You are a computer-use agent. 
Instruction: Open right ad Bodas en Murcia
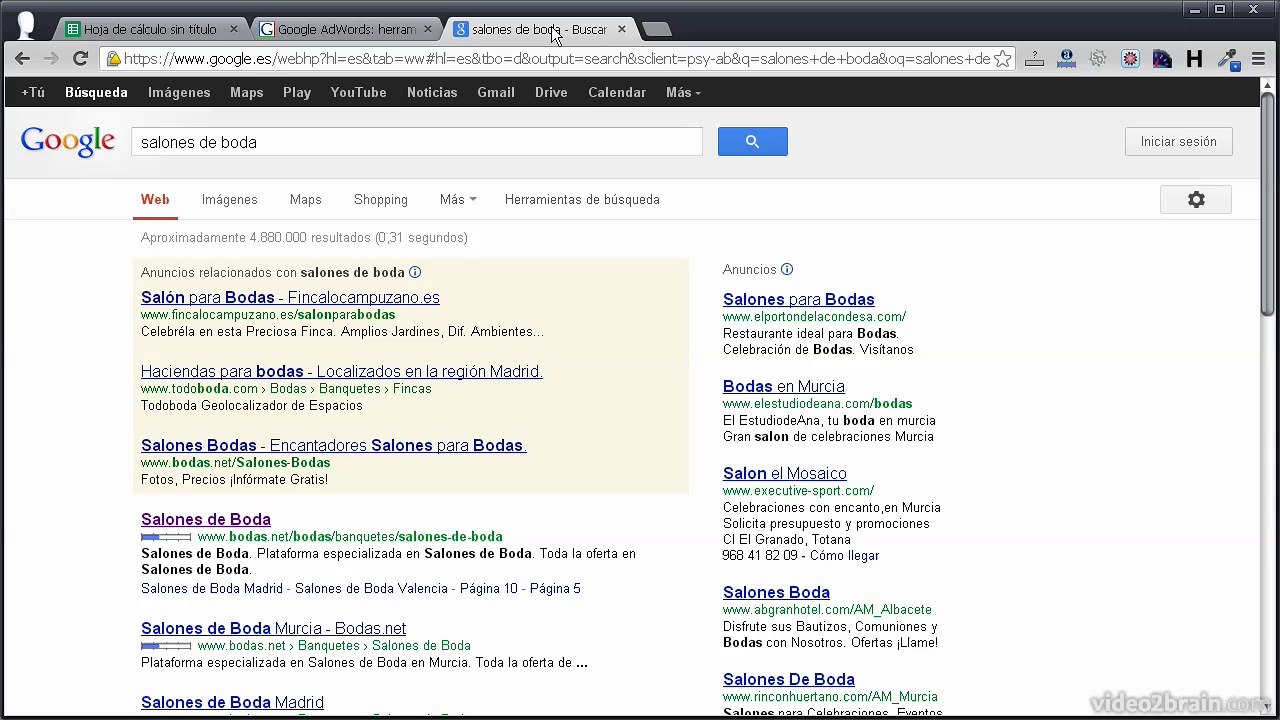pyautogui.click(x=784, y=387)
